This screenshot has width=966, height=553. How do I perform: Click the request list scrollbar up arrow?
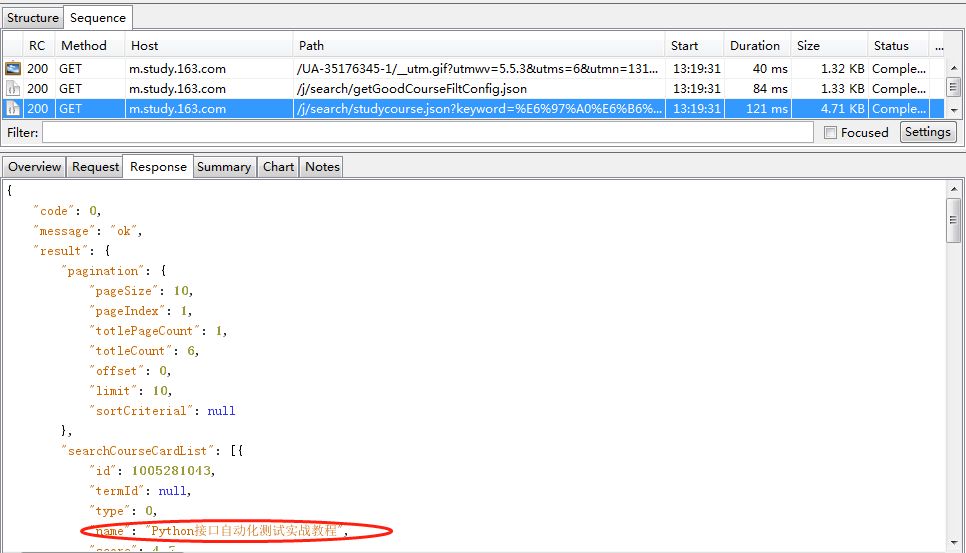(x=954, y=68)
